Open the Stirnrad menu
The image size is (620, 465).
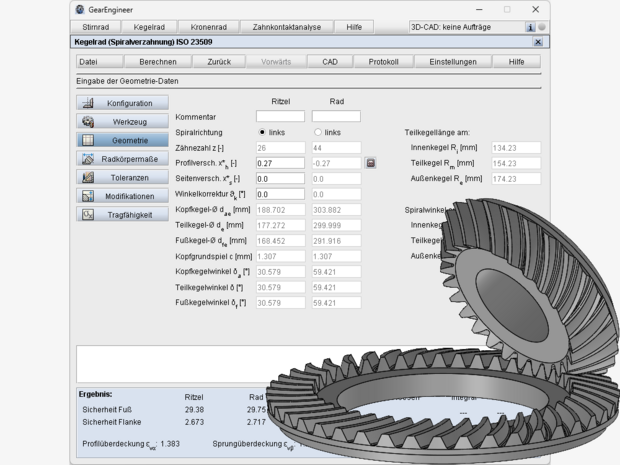point(95,27)
